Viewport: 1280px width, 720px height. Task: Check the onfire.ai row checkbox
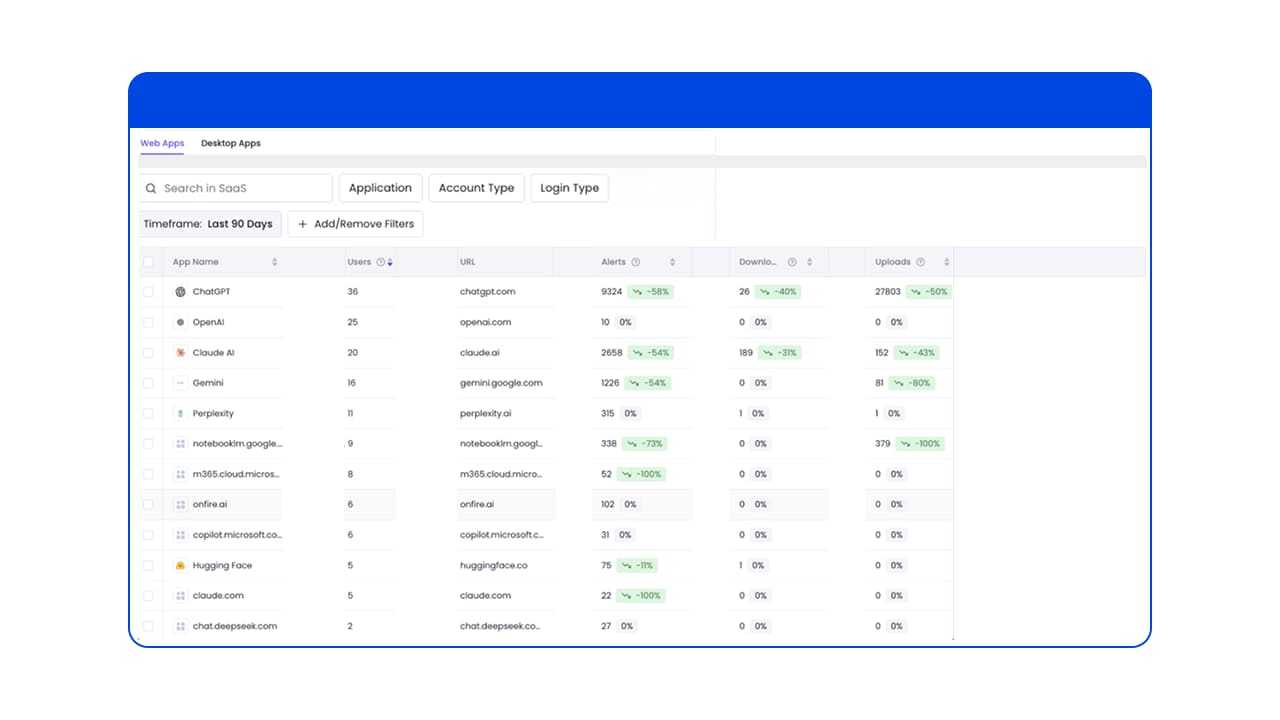(149, 505)
